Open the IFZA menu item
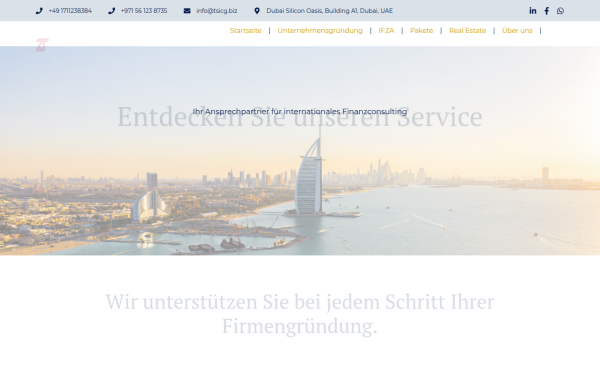 (x=386, y=31)
